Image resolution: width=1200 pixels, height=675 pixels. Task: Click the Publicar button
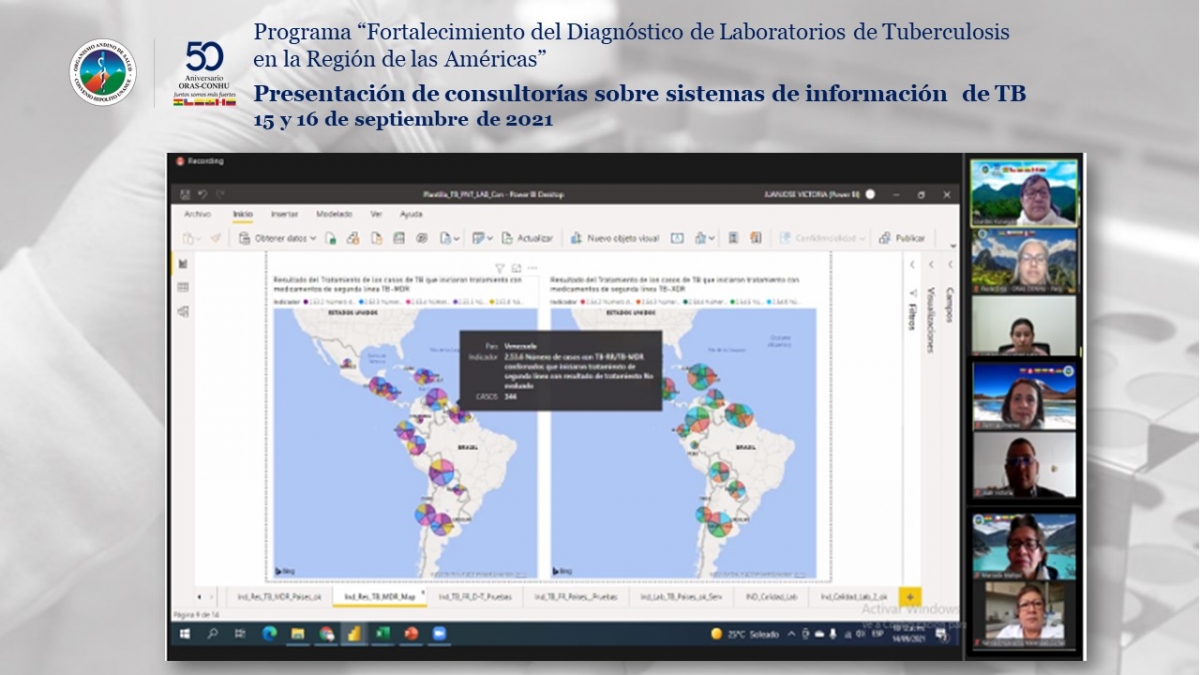coord(902,238)
